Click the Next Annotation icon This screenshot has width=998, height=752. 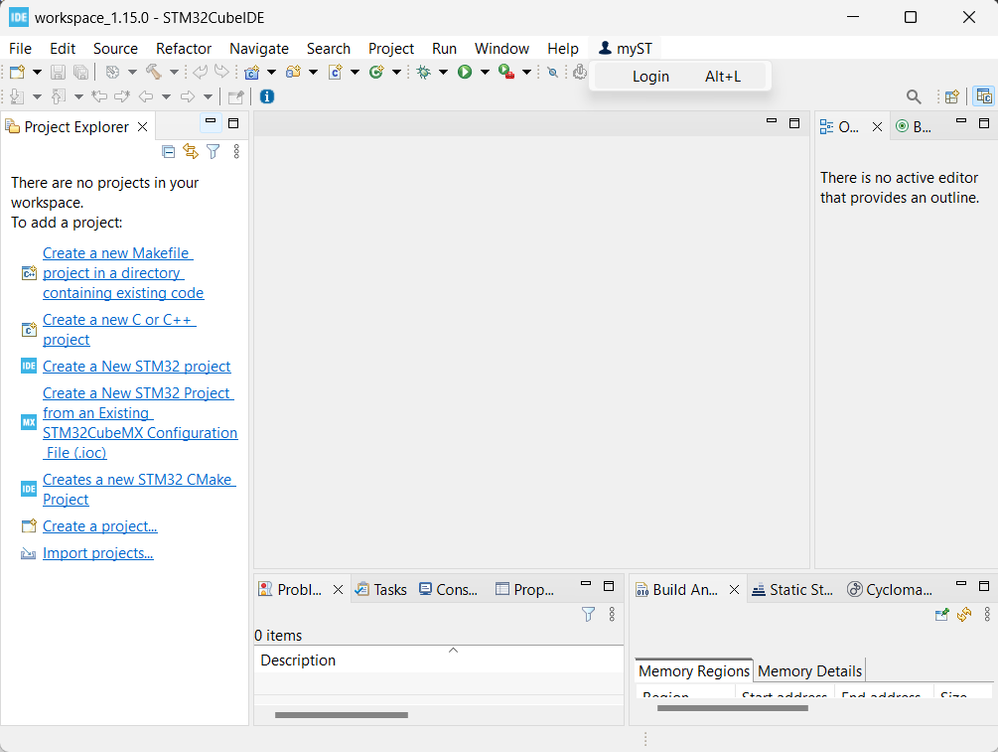pos(17,96)
